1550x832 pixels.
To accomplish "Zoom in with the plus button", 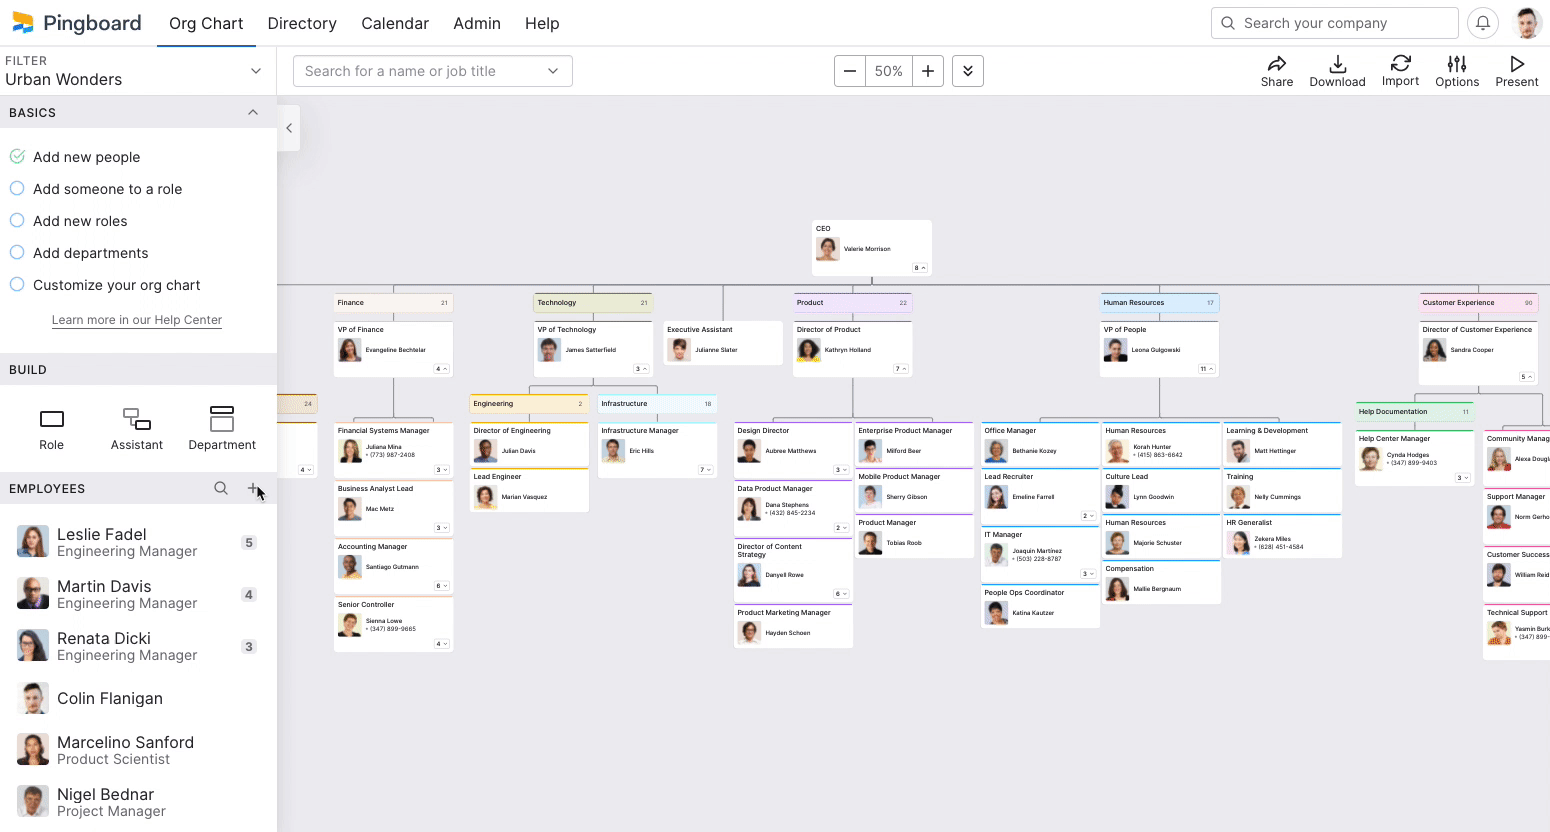I will (x=928, y=71).
